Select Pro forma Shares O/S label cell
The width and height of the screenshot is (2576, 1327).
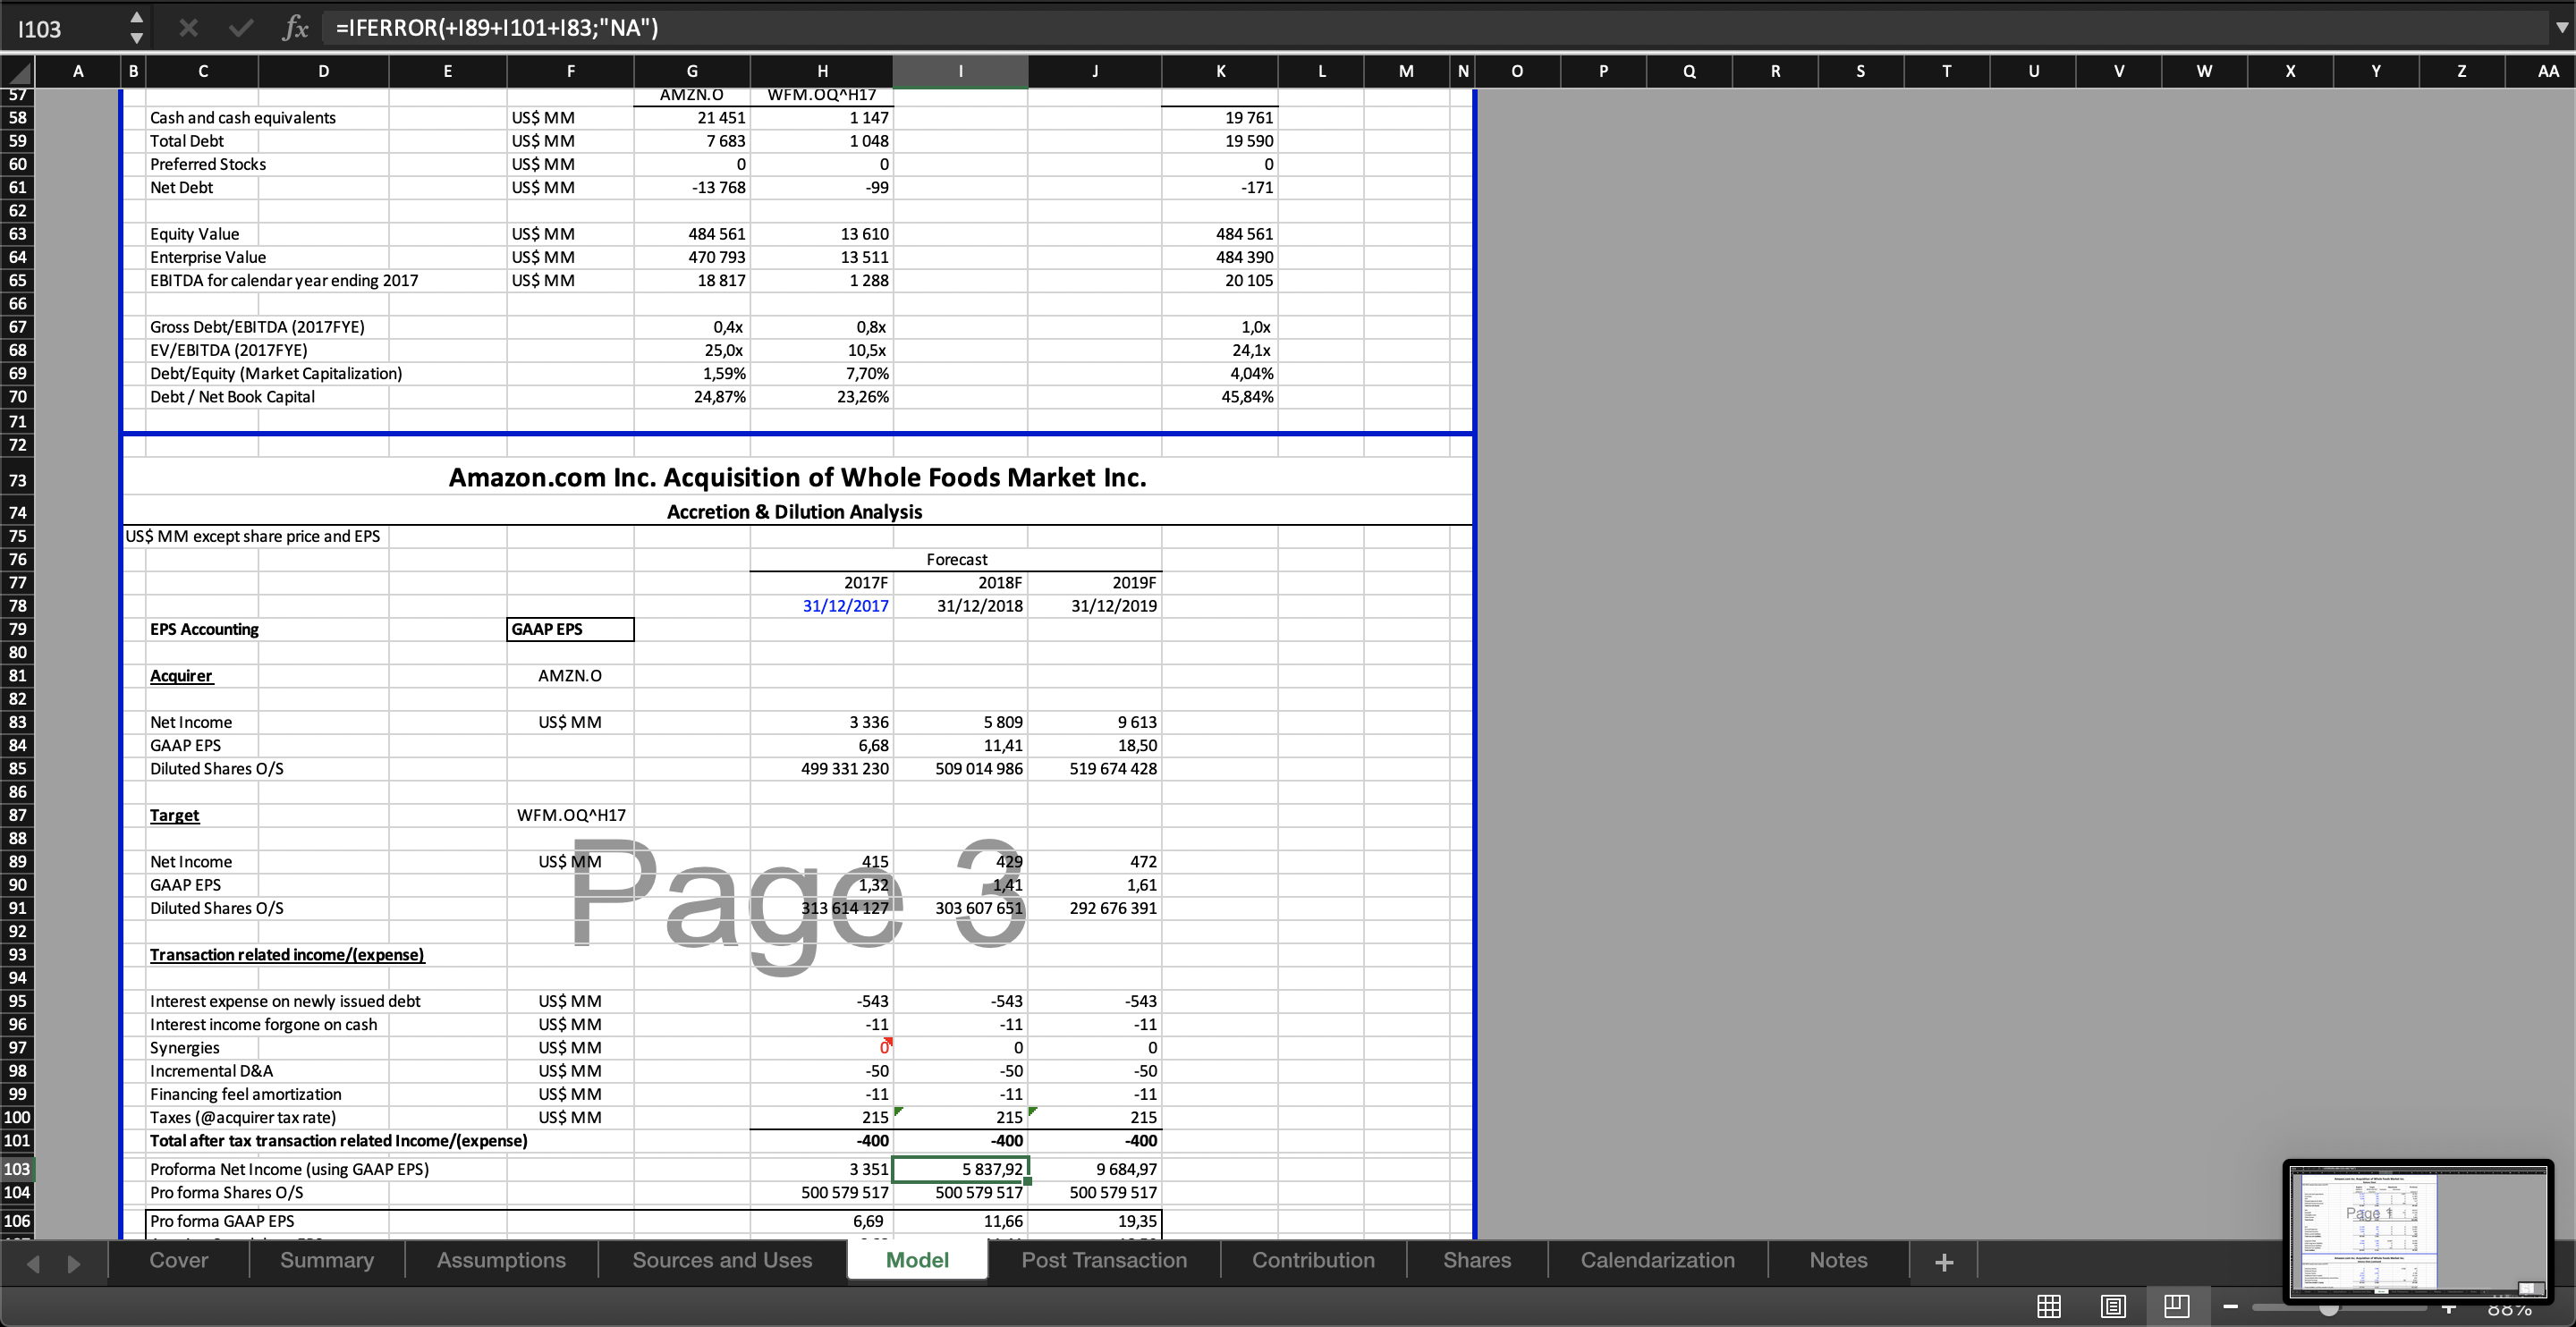226,1193
